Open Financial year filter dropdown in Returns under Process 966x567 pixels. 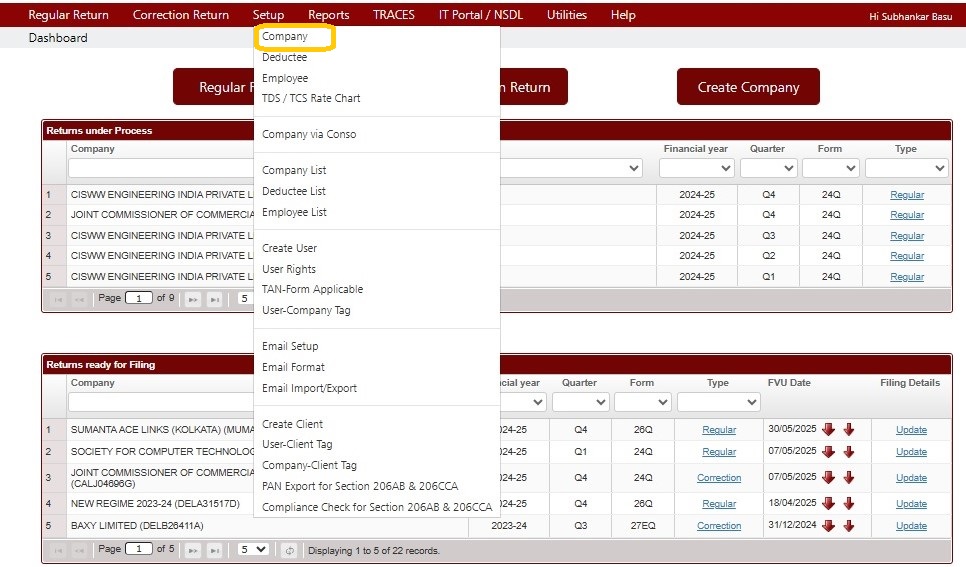coord(696,168)
